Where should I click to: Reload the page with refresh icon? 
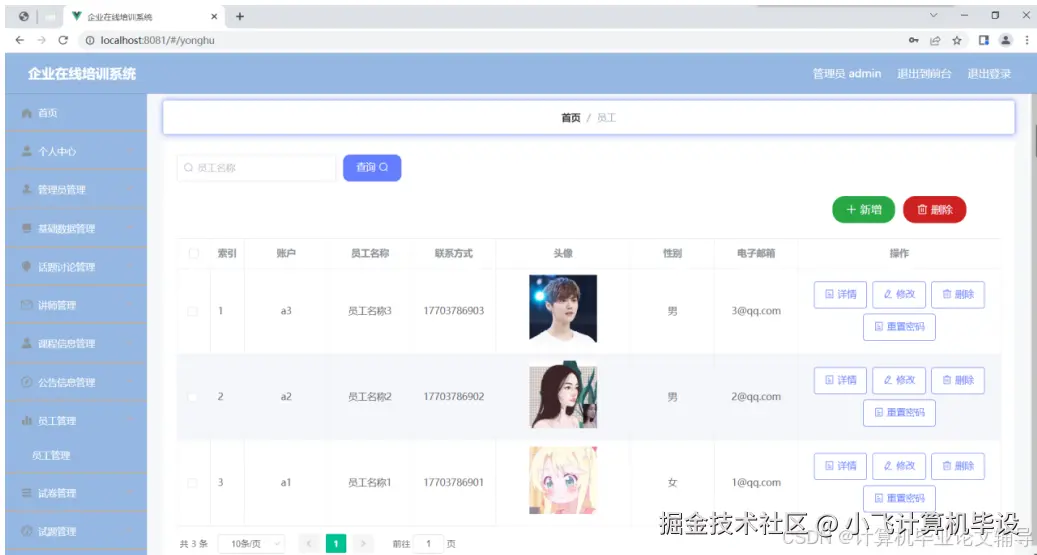[x=63, y=40]
